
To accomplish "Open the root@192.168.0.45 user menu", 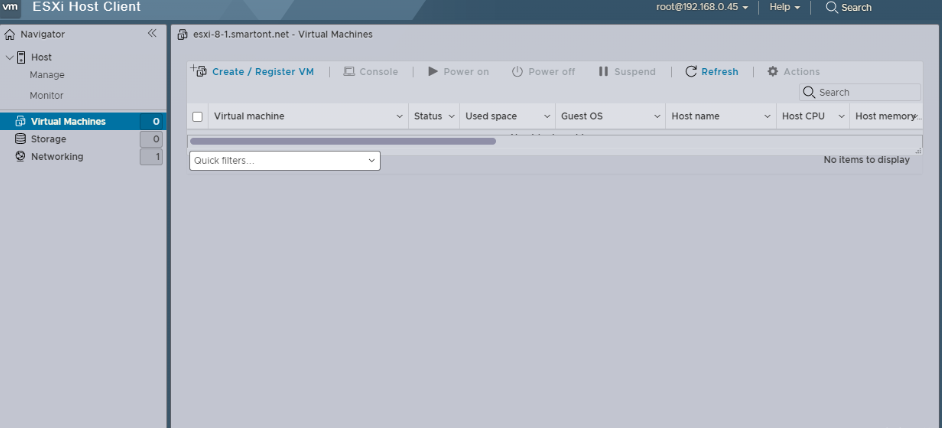I will (702, 7).
